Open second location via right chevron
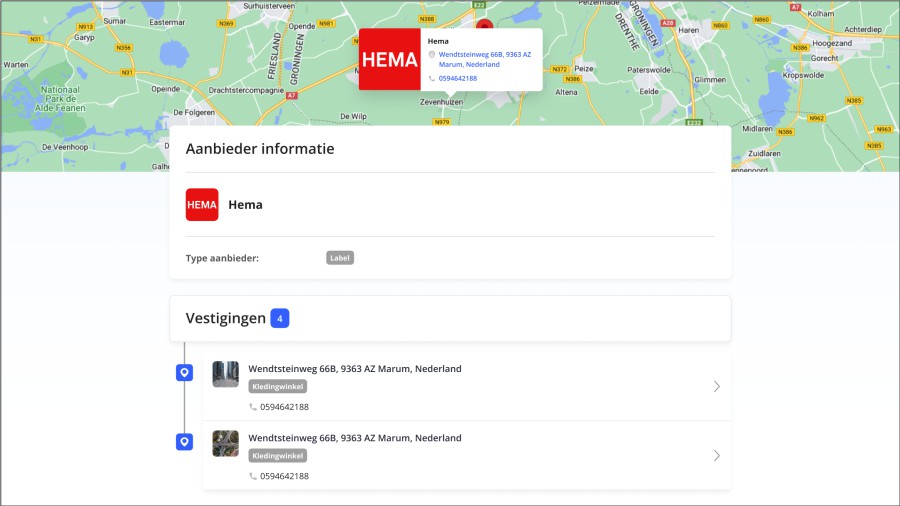Screen dimensions: 900x506 pyautogui.click(x=716, y=456)
